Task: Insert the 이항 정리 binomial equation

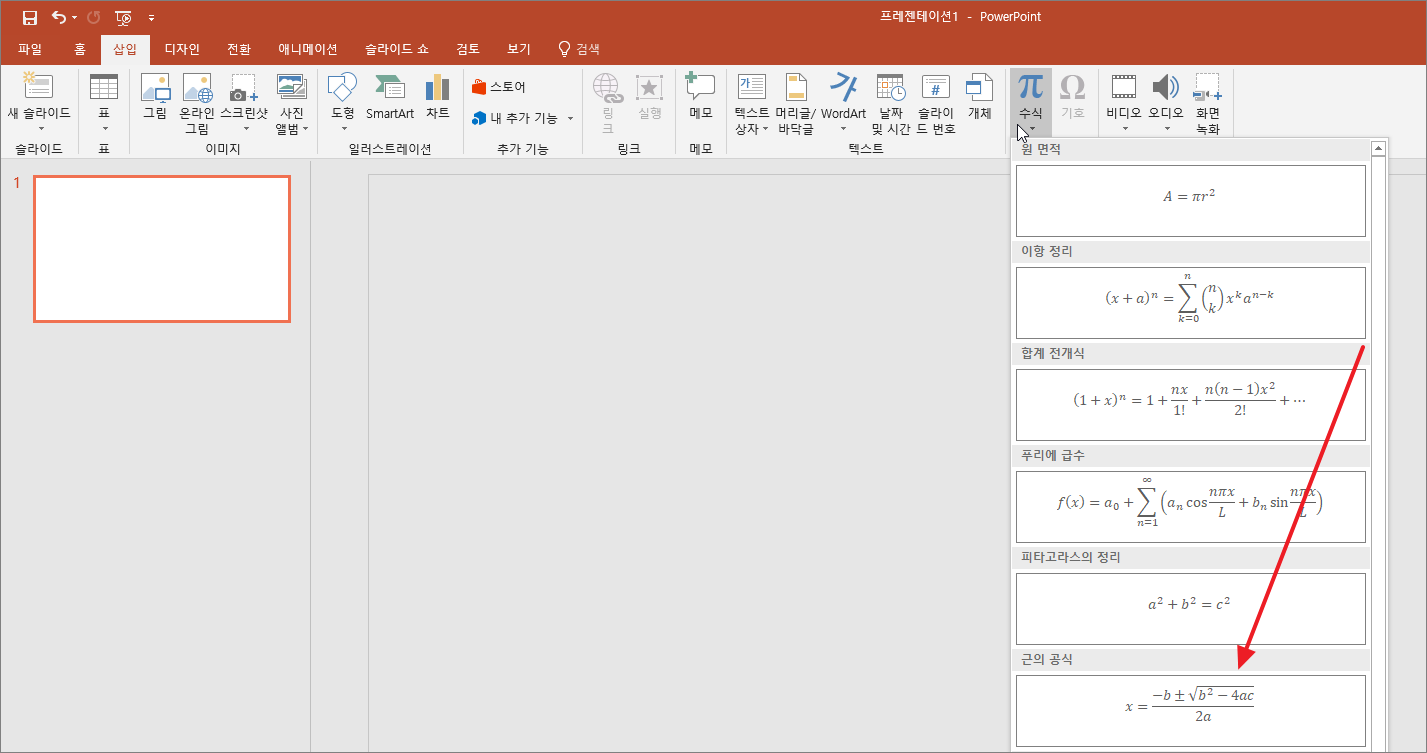Action: click(x=1190, y=302)
